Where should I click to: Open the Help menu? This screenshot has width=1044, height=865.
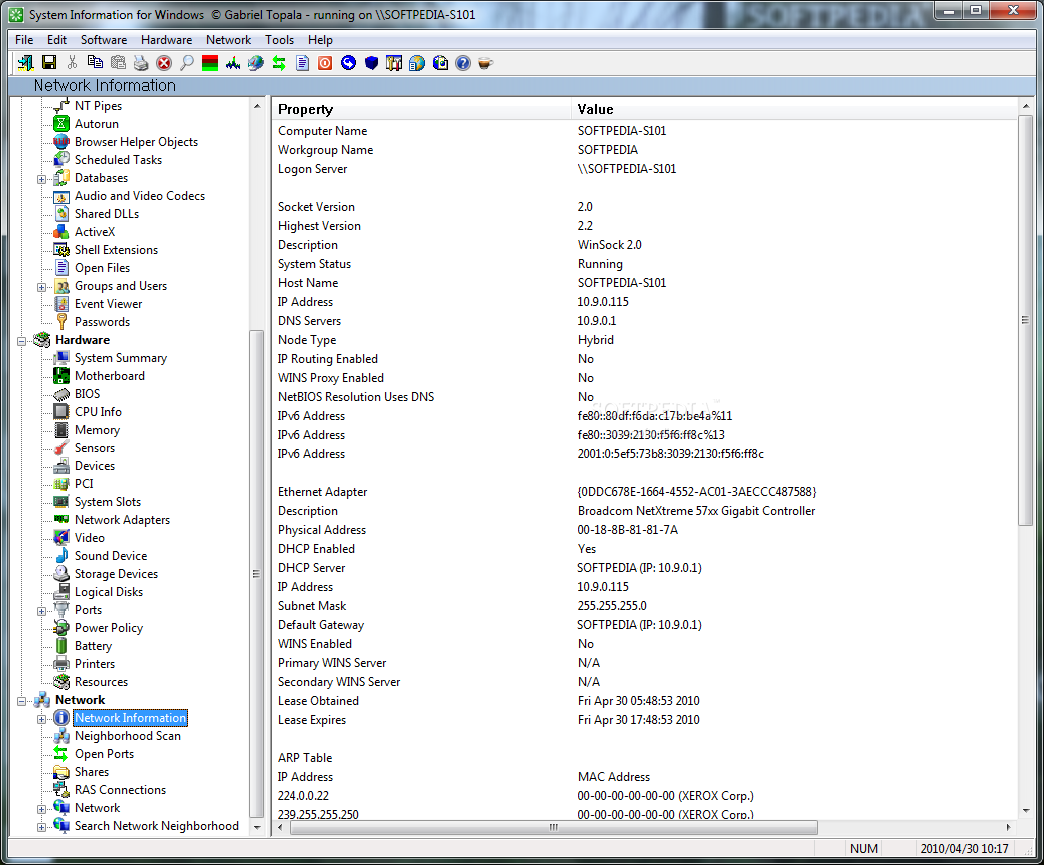(x=320, y=40)
